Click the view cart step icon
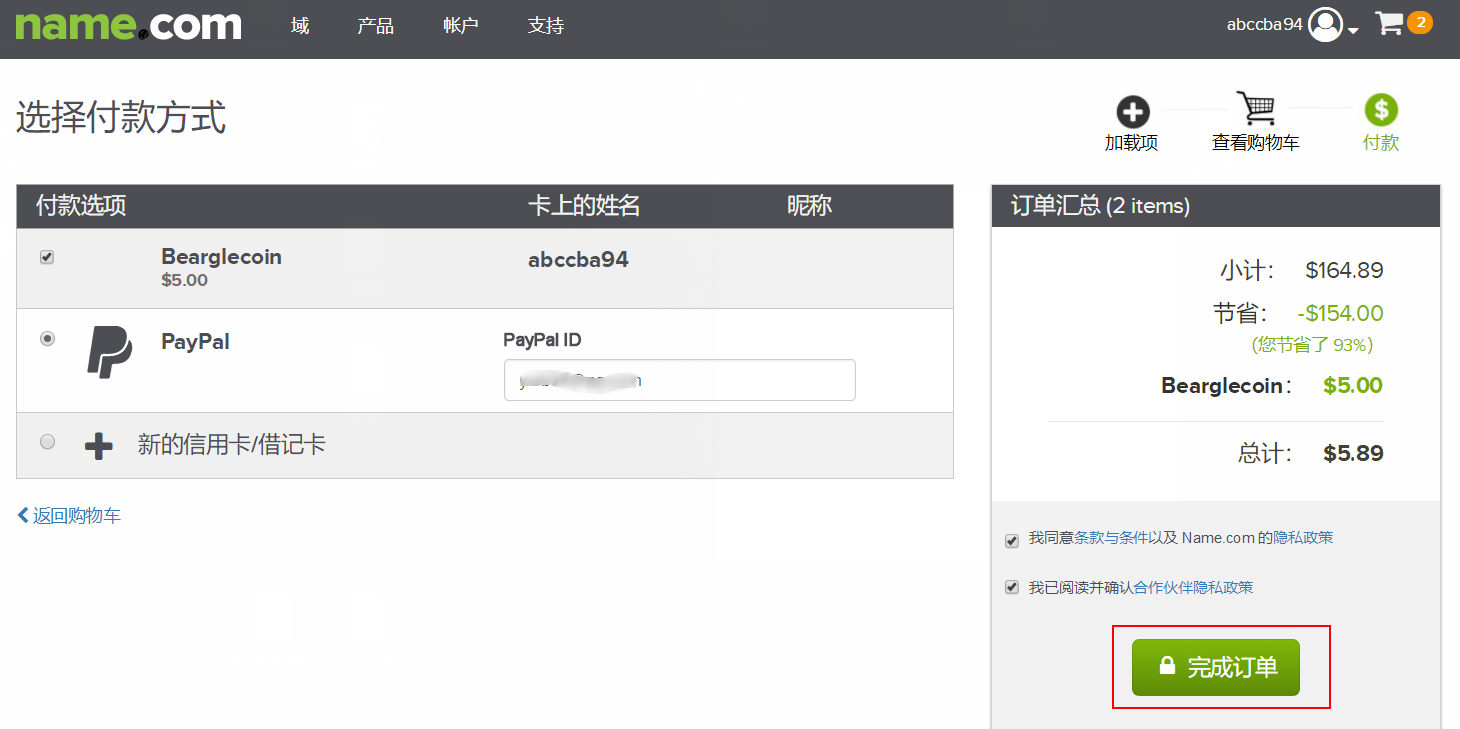 coord(1255,108)
